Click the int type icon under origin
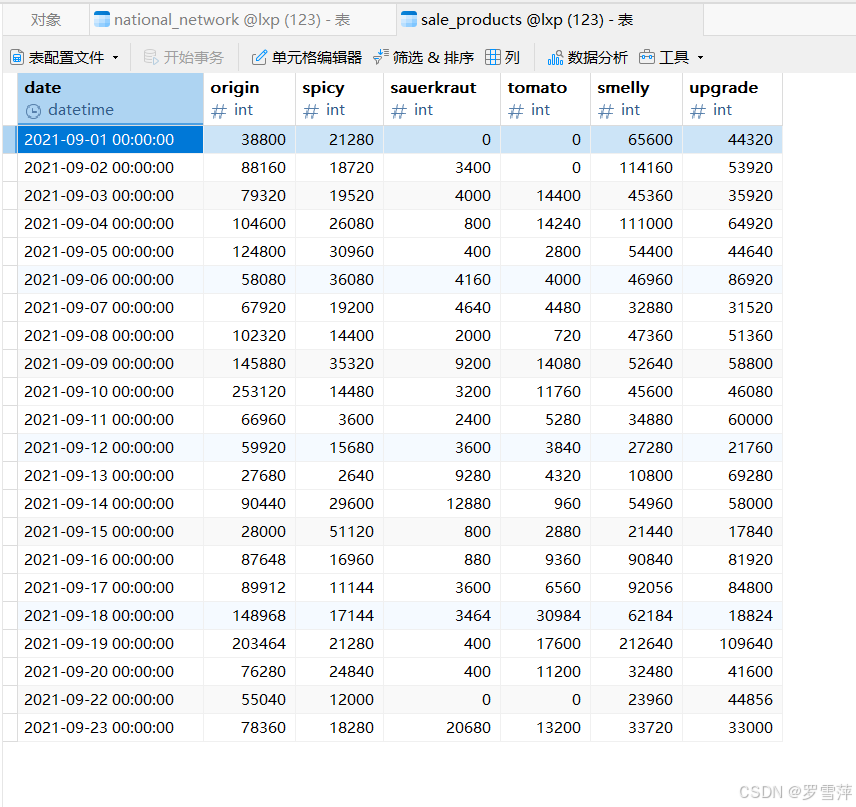Image resolution: width=856 pixels, height=807 pixels. 219,111
